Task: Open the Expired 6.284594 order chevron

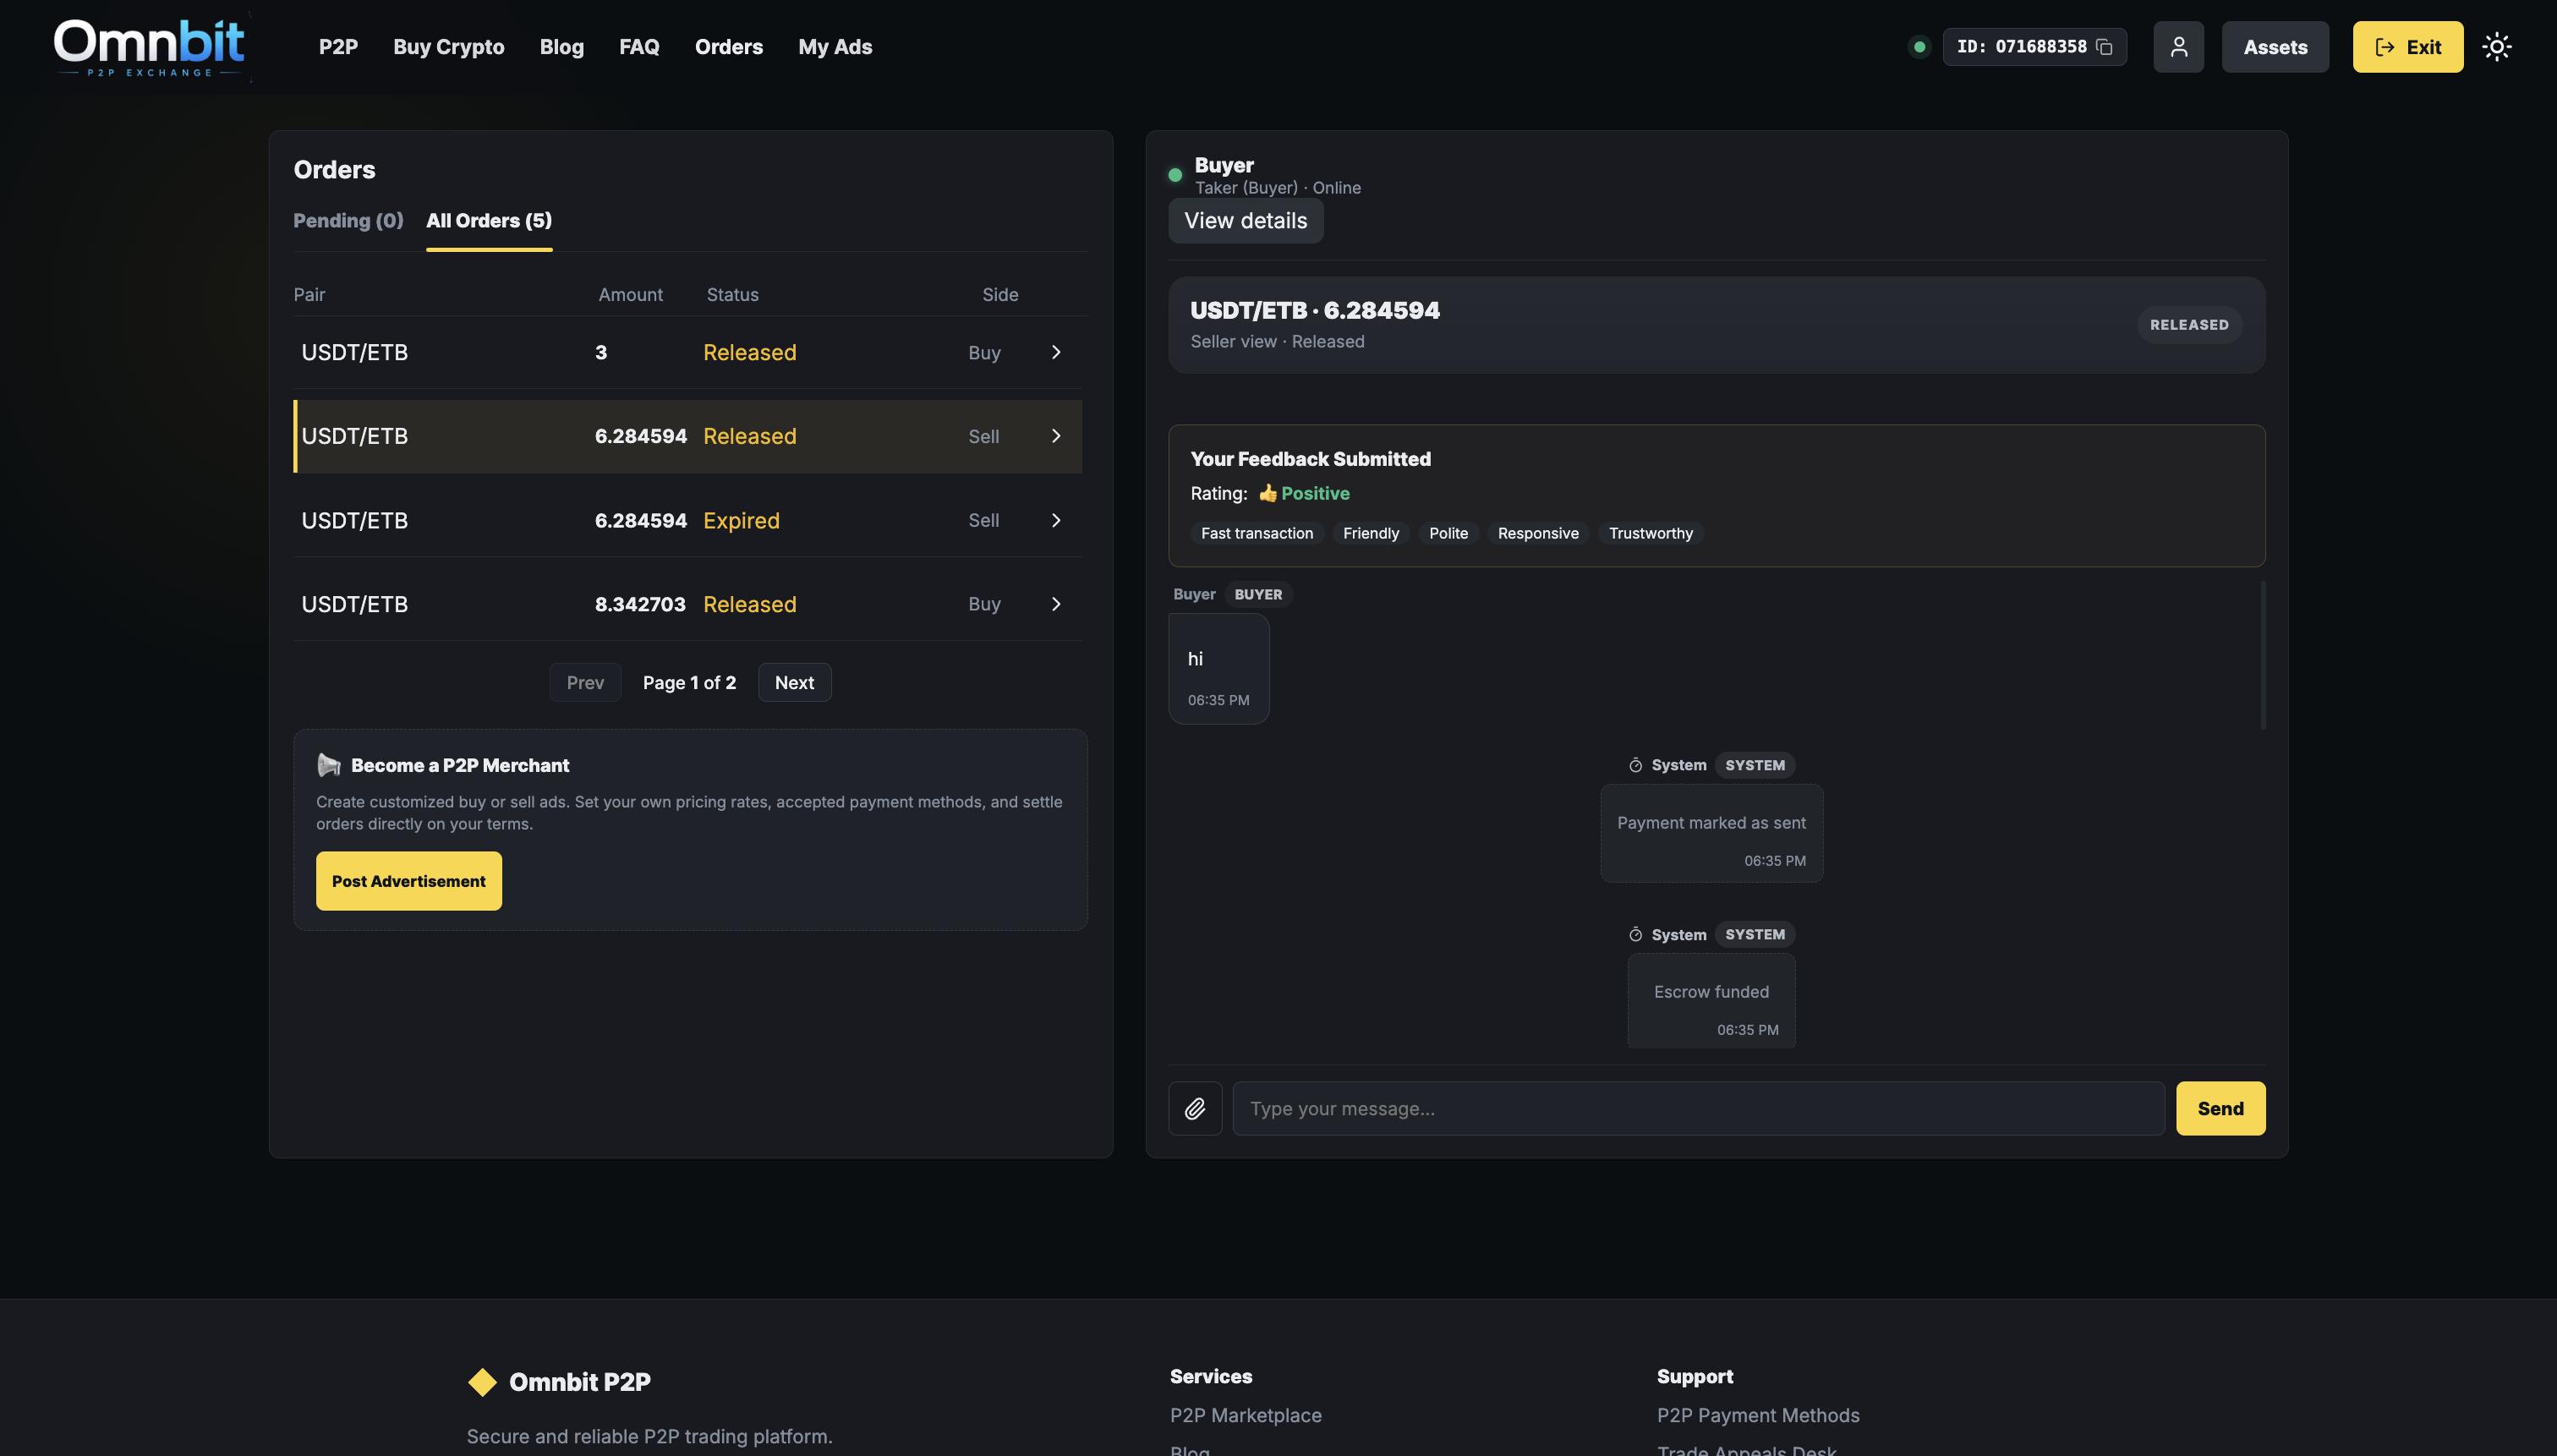Action: point(1055,520)
